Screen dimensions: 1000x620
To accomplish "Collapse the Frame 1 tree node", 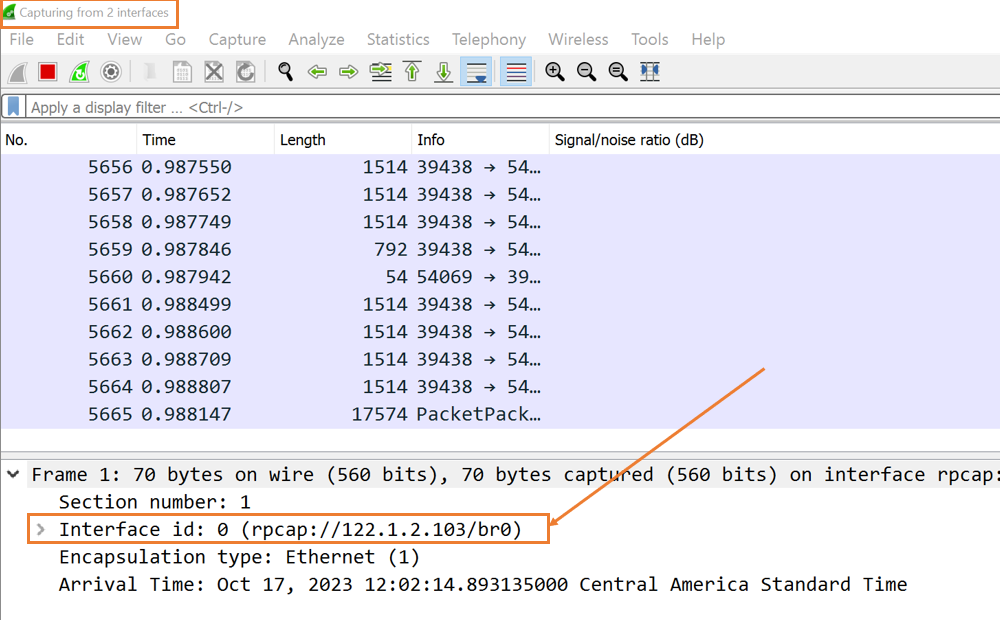I will (13, 474).
